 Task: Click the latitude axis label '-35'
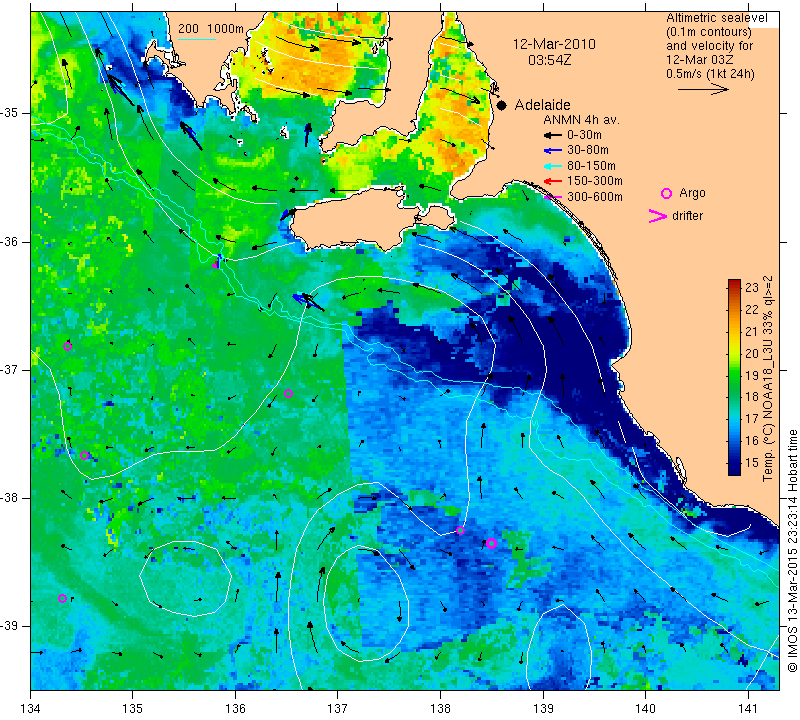click(x=10, y=113)
